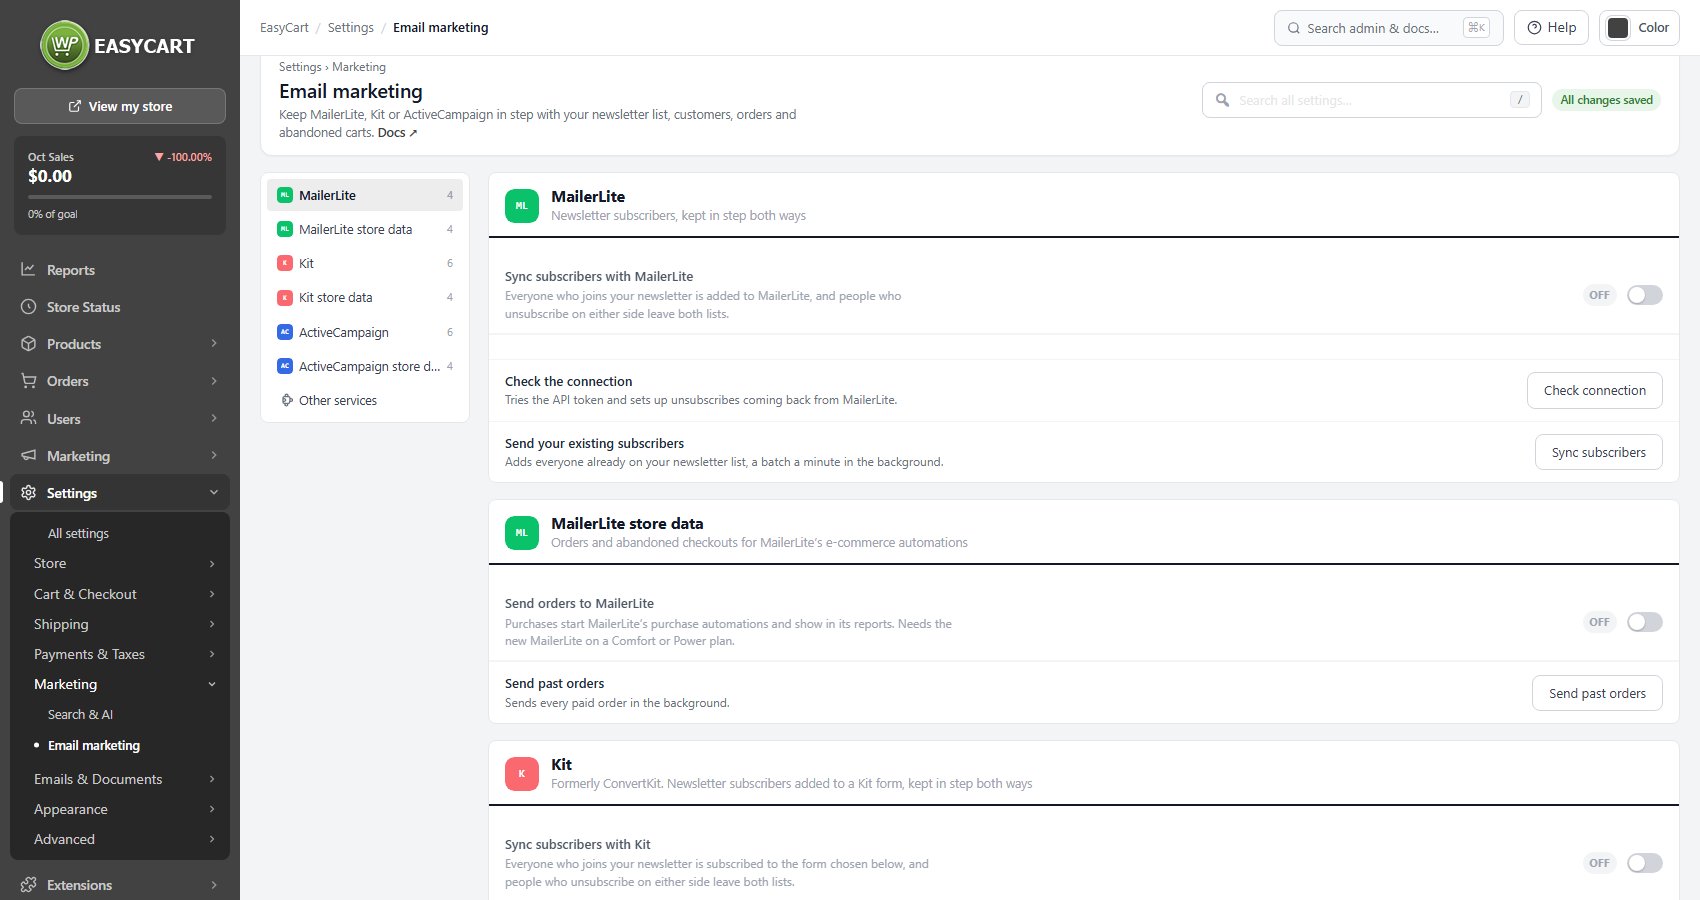Expand the Products menu chevron
The image size is (1700, 900).
pos(214,343)
